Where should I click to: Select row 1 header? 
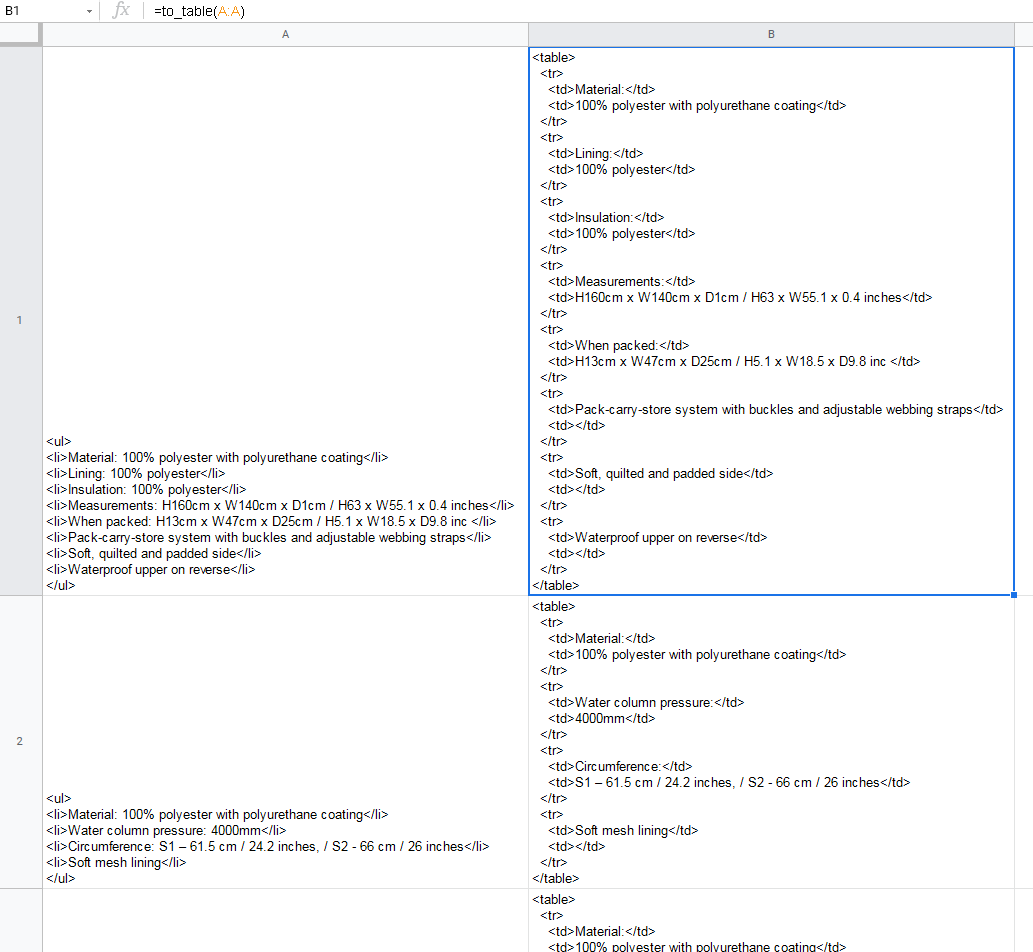pyautogui.click(x=20, y=320)
